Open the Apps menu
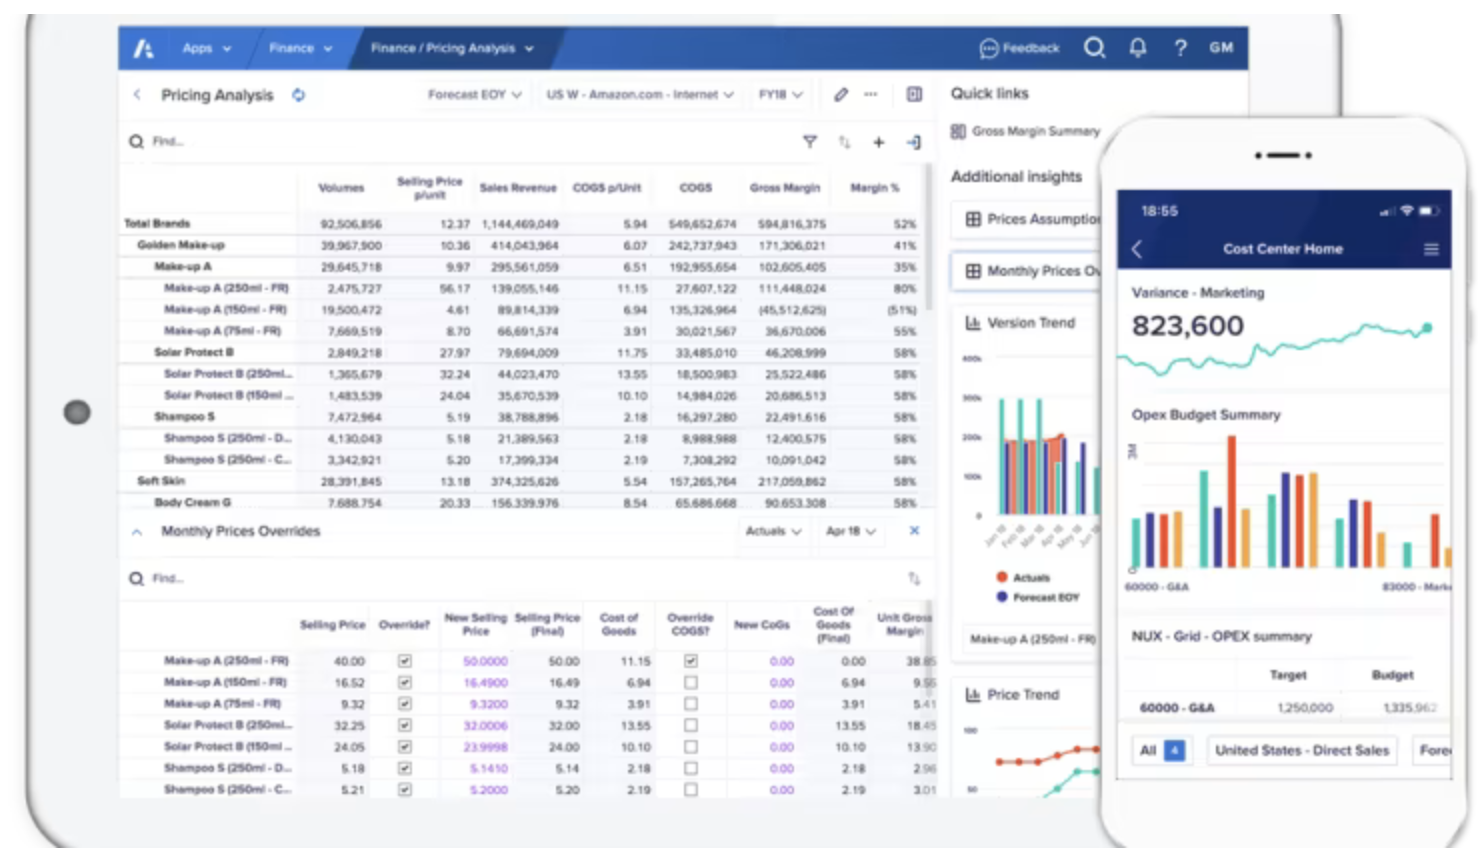The image size is (1478, 852). tap(207, 48)
